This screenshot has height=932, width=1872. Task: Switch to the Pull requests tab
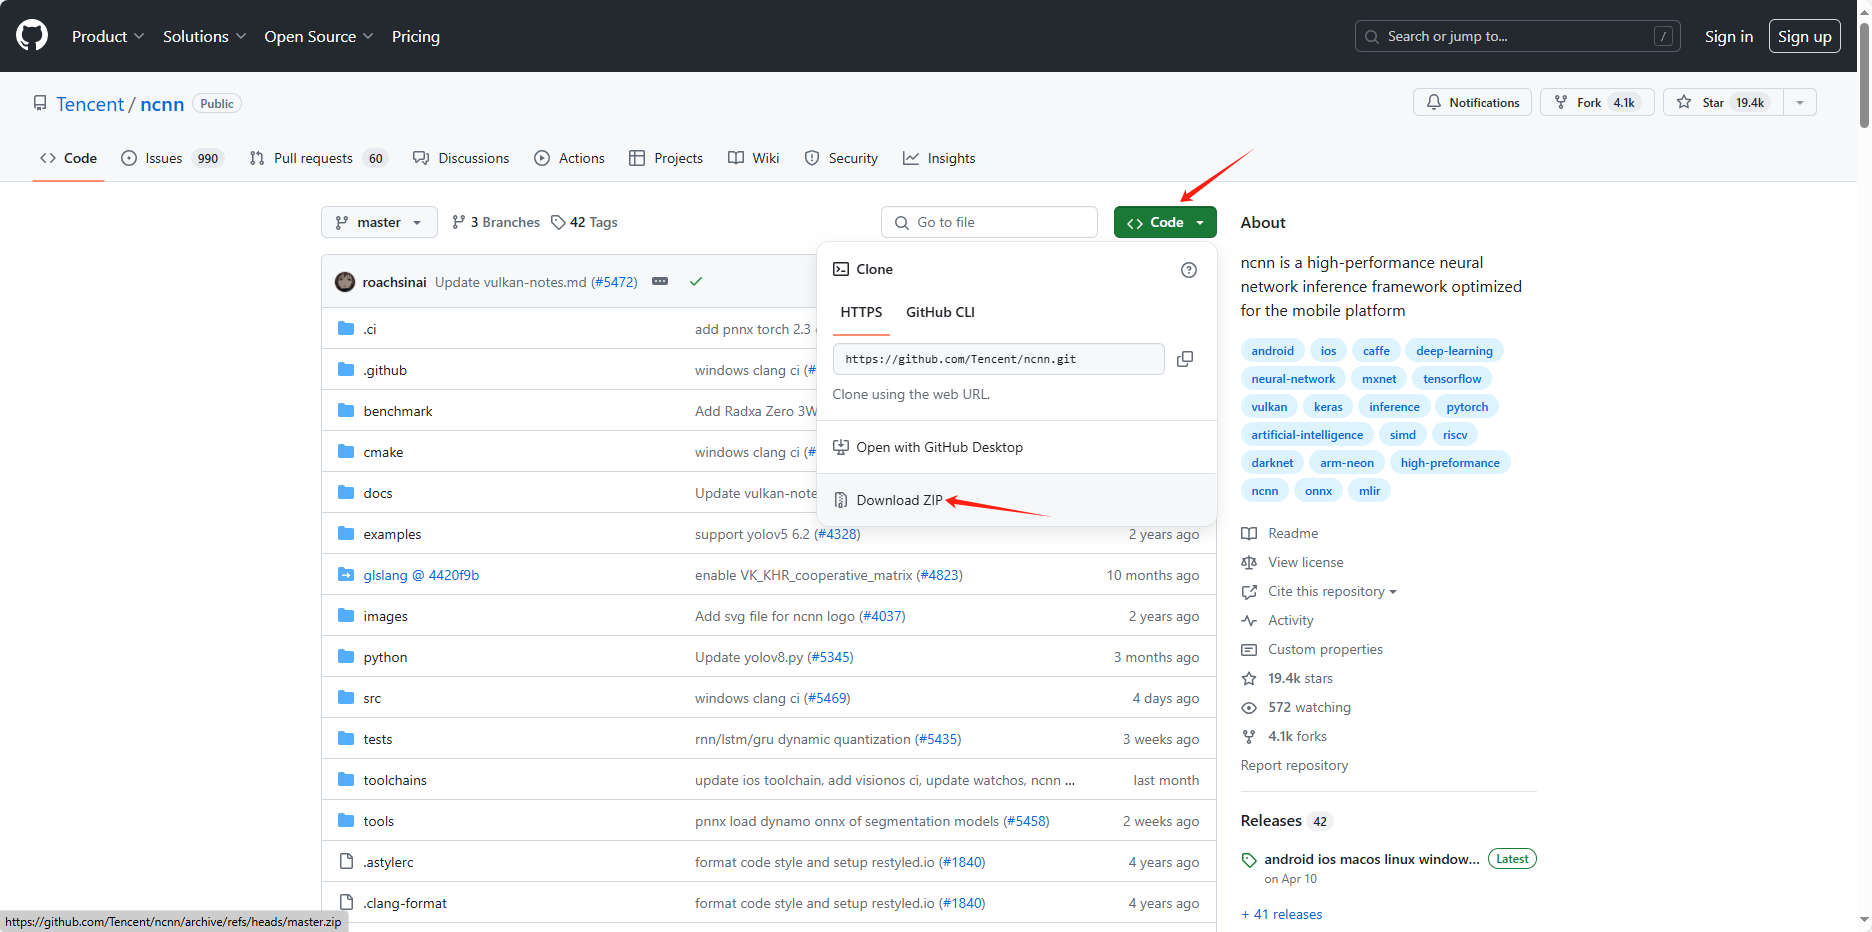tap(318, 158)
